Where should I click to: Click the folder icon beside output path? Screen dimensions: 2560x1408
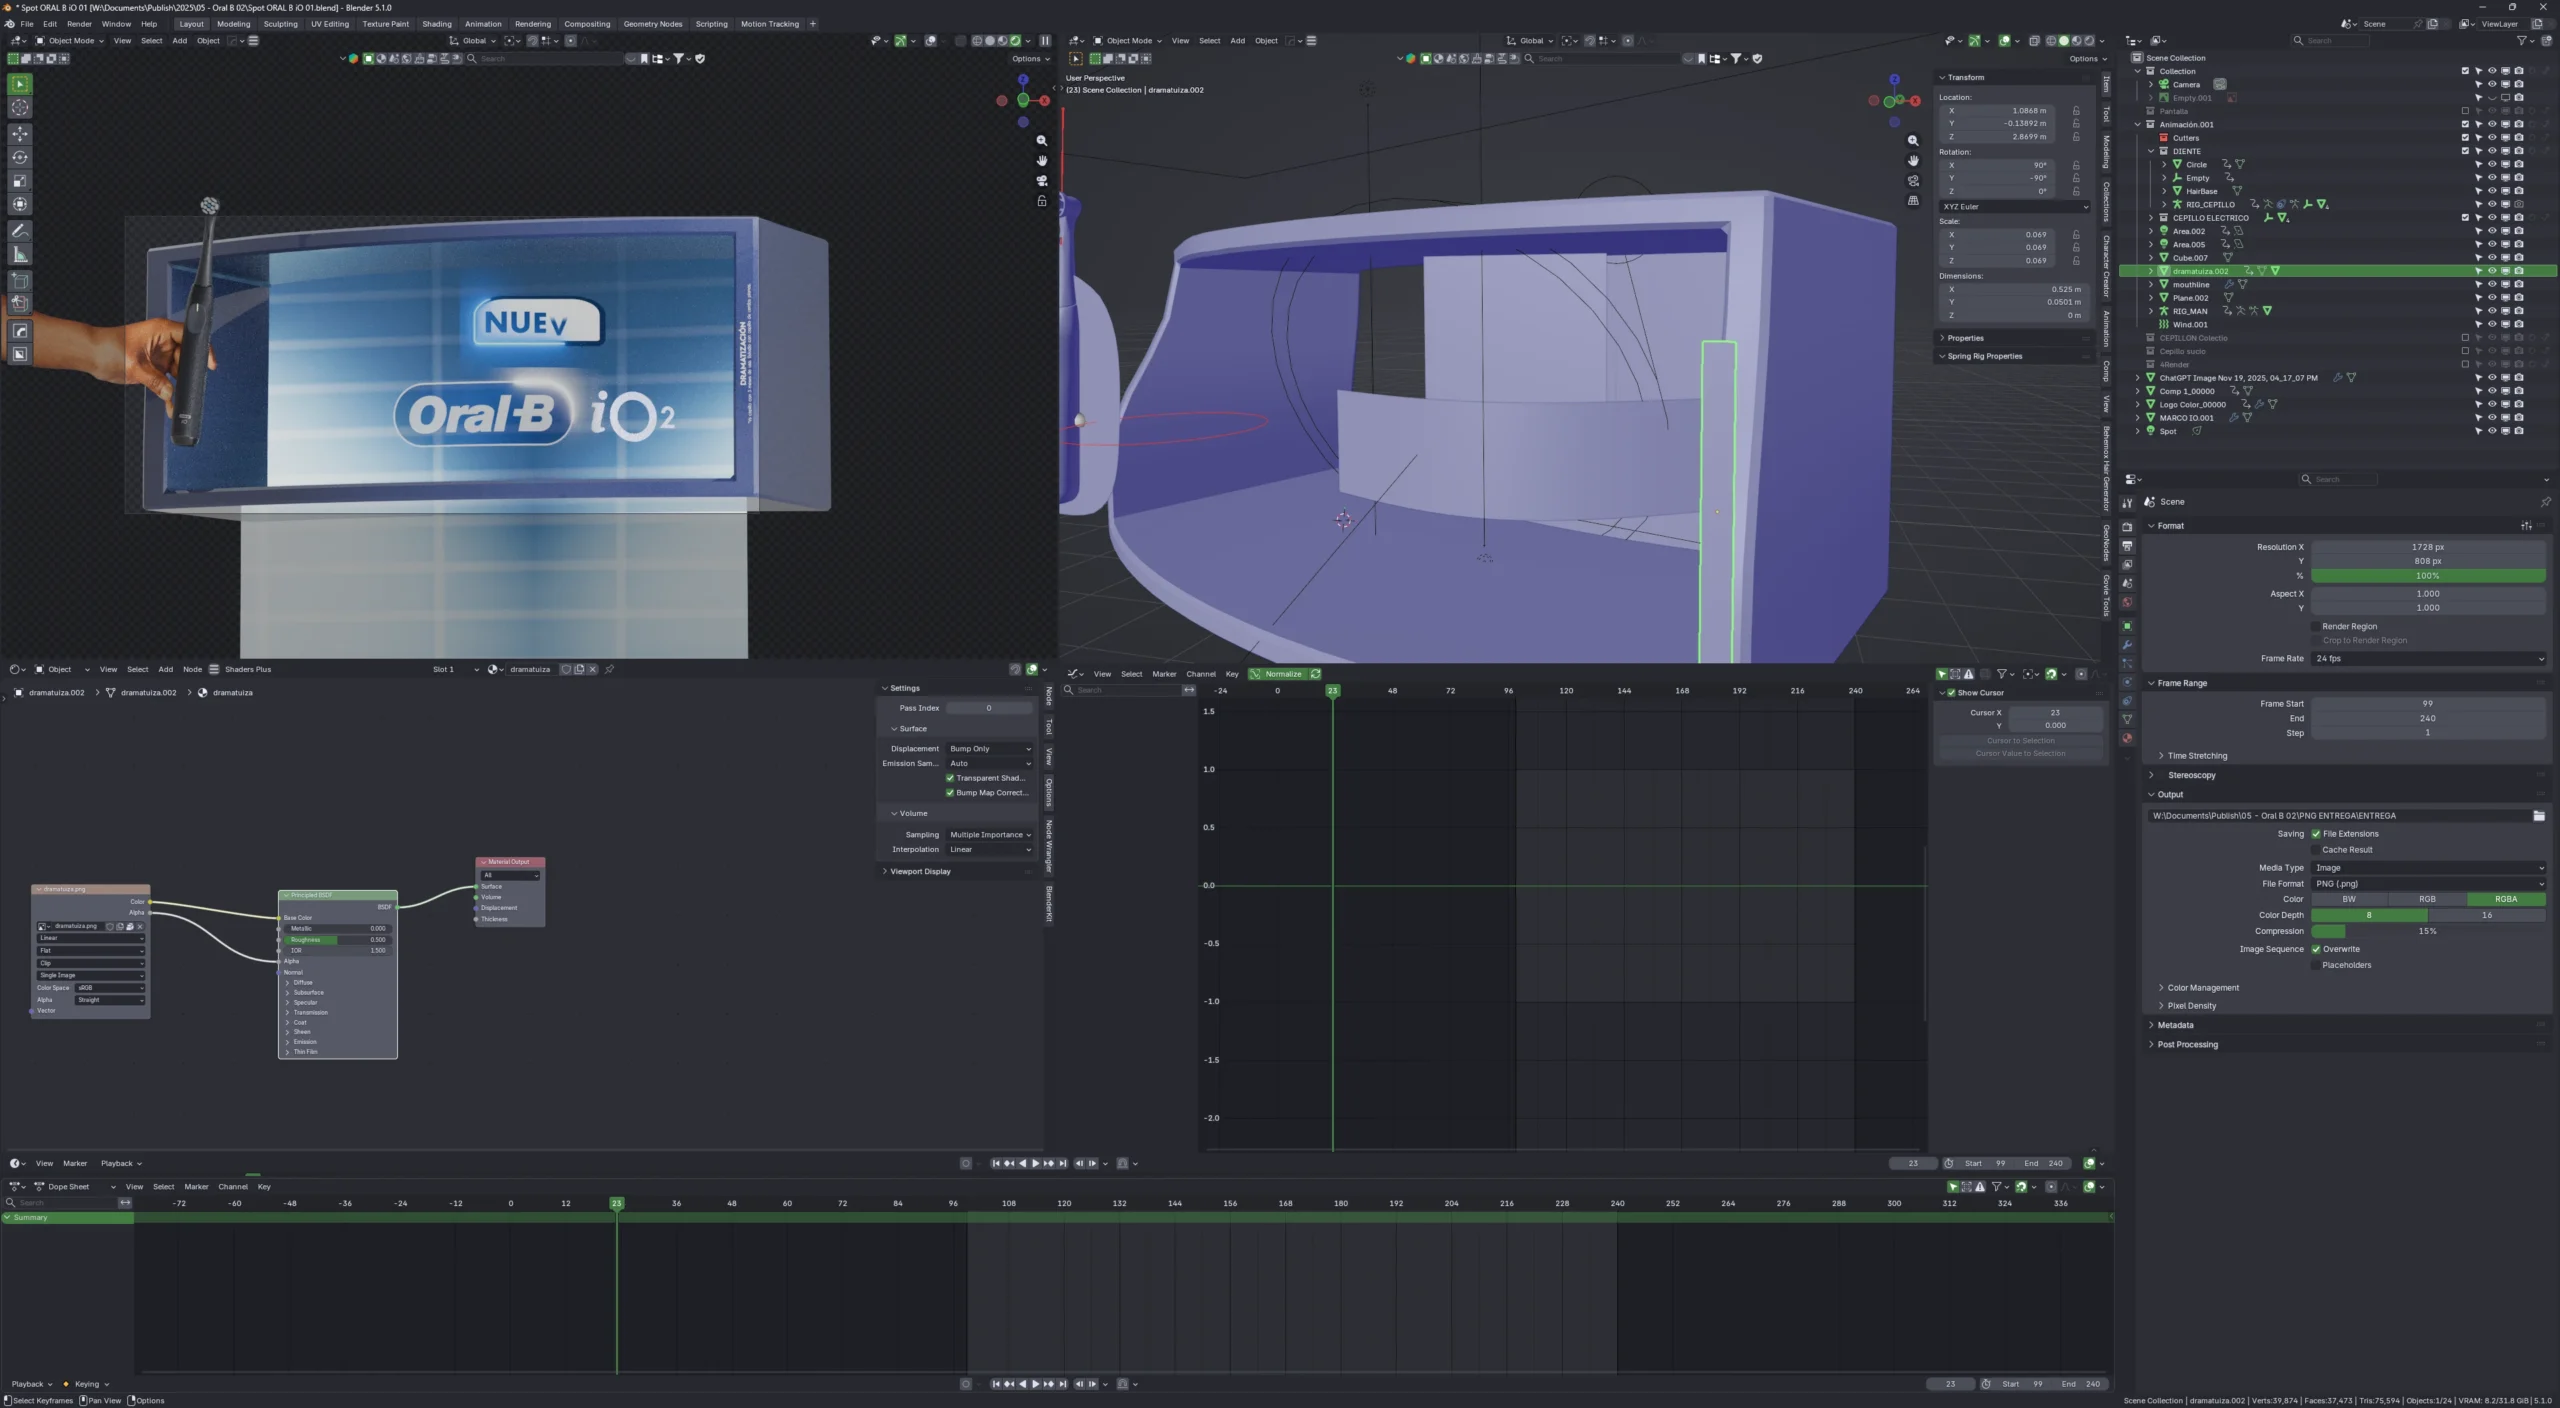point(2539,816)
